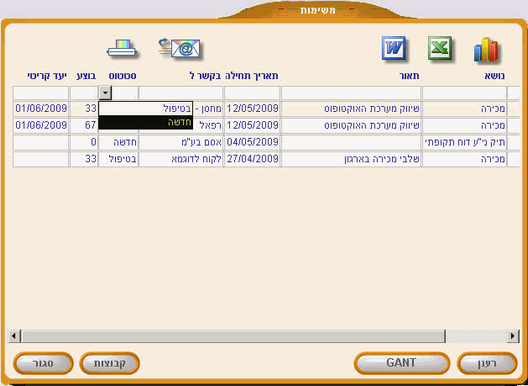Click the date cell '27/04/2009'
Screen dimensions: 528x386
pos(252,159)
